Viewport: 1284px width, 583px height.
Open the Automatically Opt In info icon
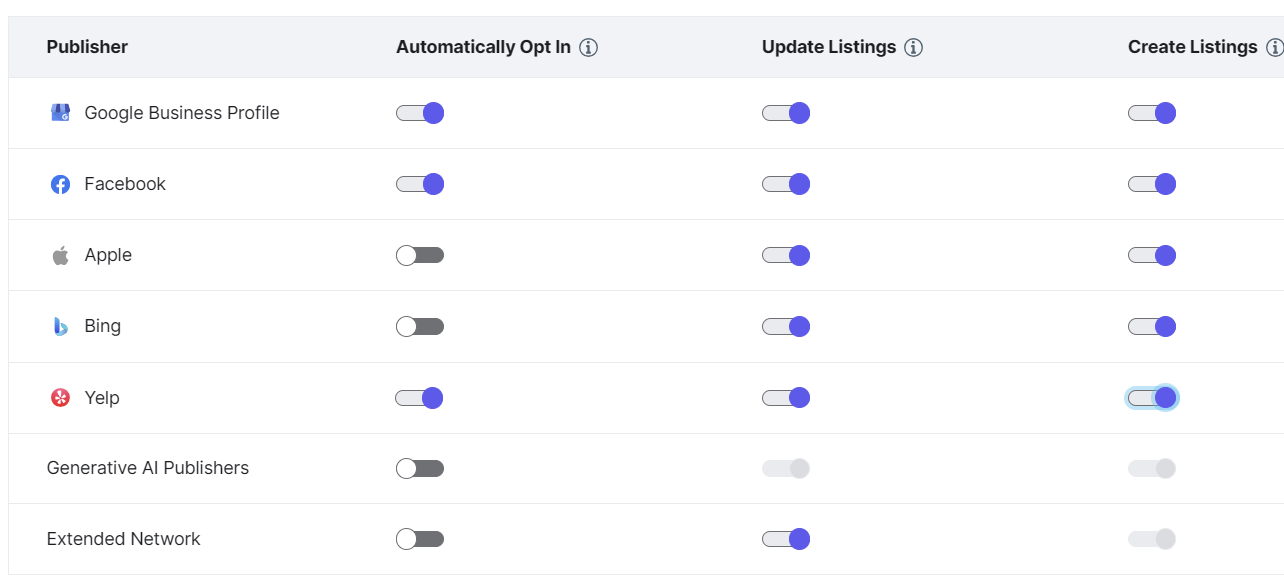(590, 47)
